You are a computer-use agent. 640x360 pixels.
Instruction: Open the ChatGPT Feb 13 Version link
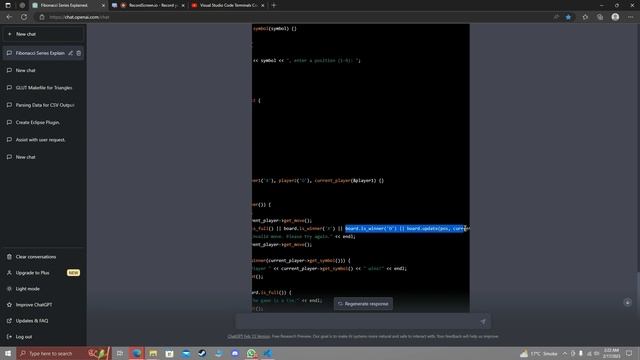[249, 336]
